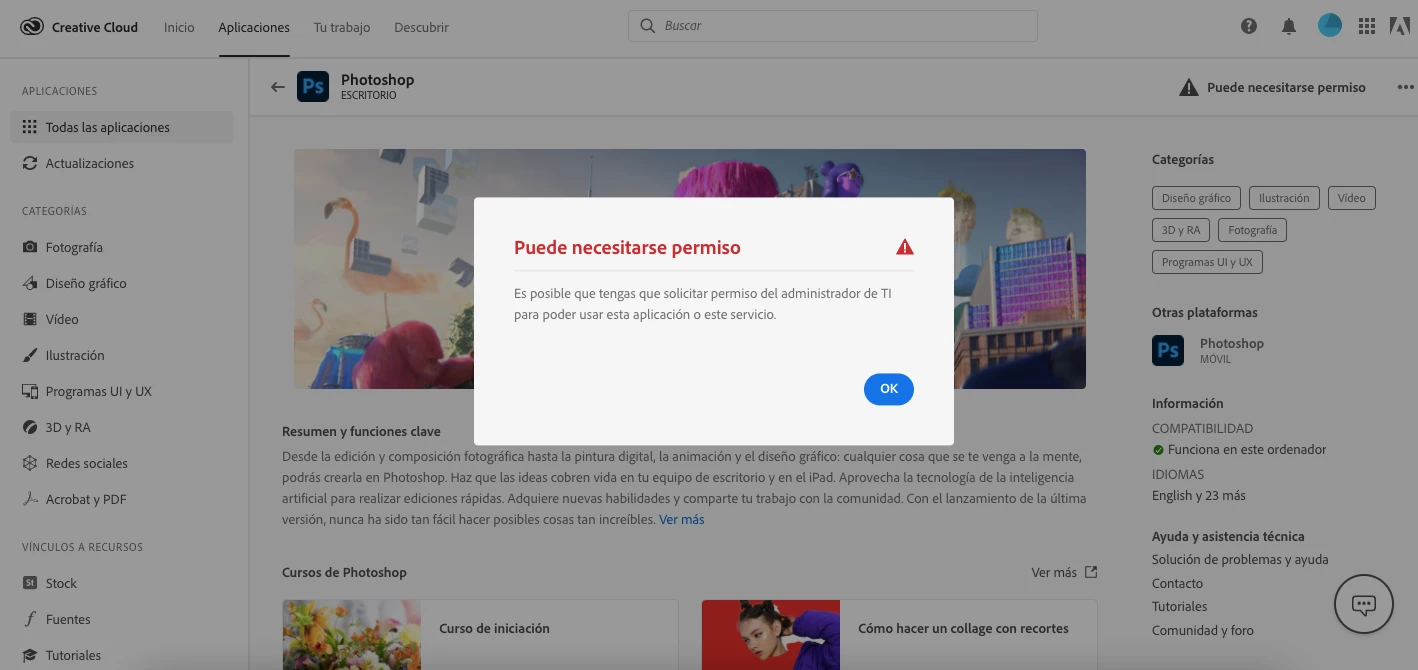
Task: Click the warning triangle beside permission notice
Action: (1188, 88)
